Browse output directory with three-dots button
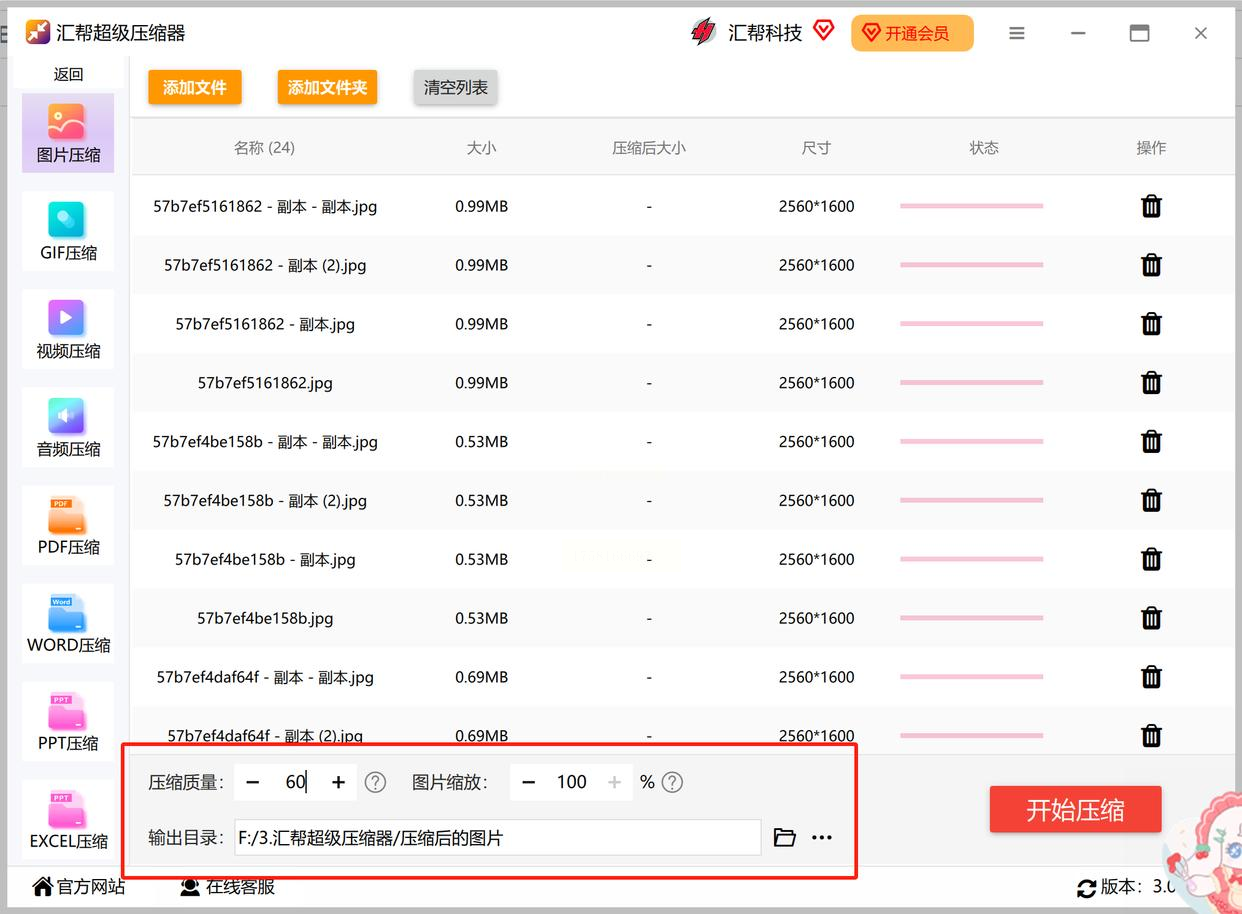 click(x=822, y=837)
